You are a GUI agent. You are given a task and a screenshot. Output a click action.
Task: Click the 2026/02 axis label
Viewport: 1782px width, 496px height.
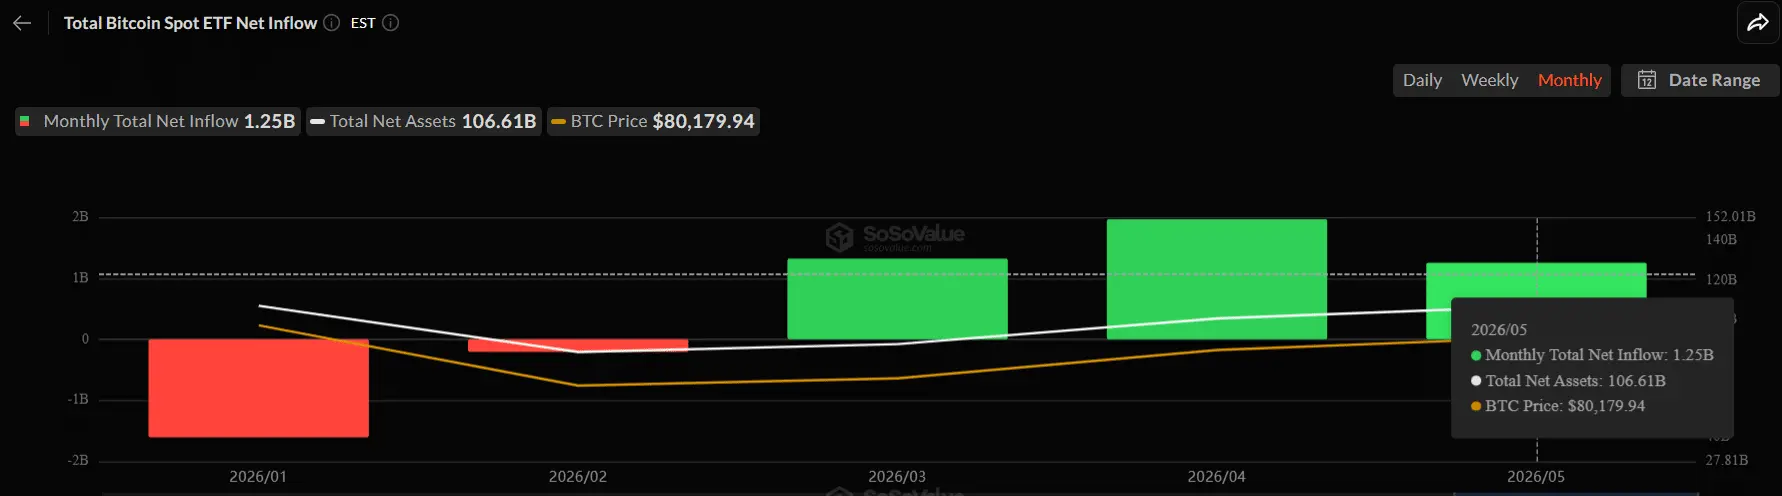click(578, 477)
